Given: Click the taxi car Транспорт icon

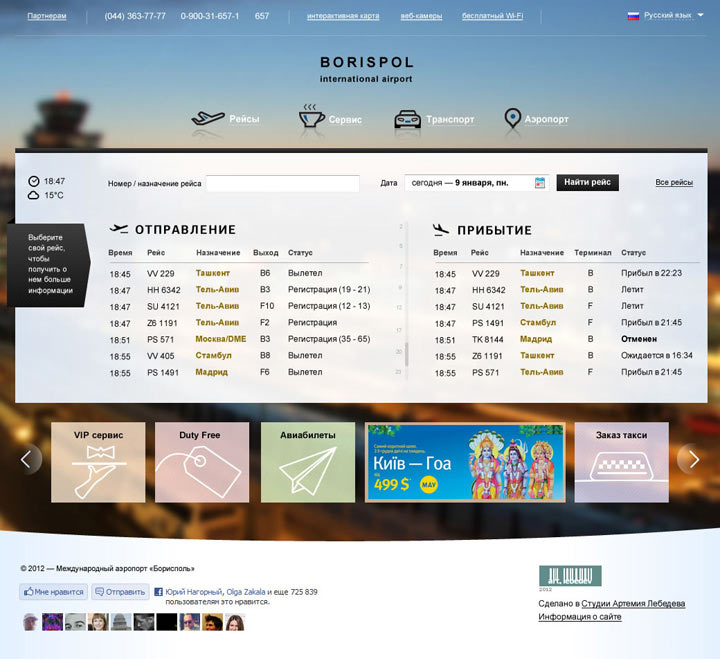Looking at the screenshot, I should tap(406, 119).
